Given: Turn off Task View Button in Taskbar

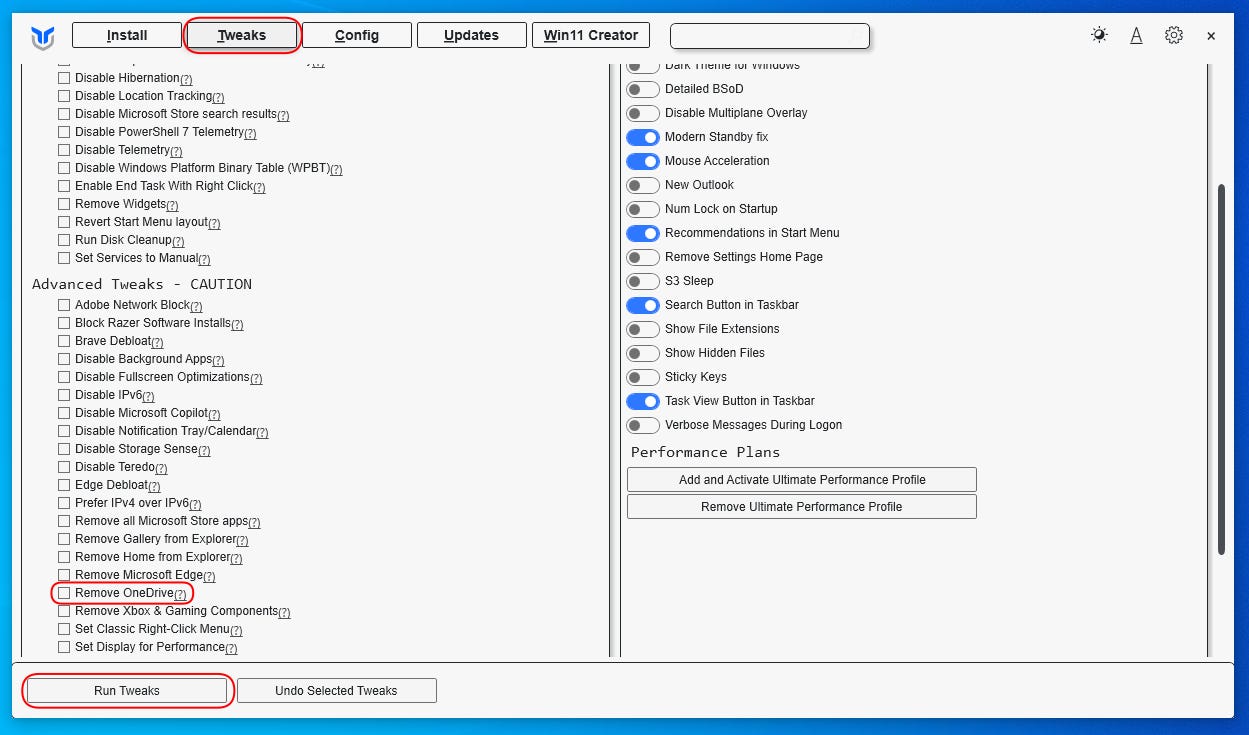Looking at the screenshot, I should tap(643, 401).
